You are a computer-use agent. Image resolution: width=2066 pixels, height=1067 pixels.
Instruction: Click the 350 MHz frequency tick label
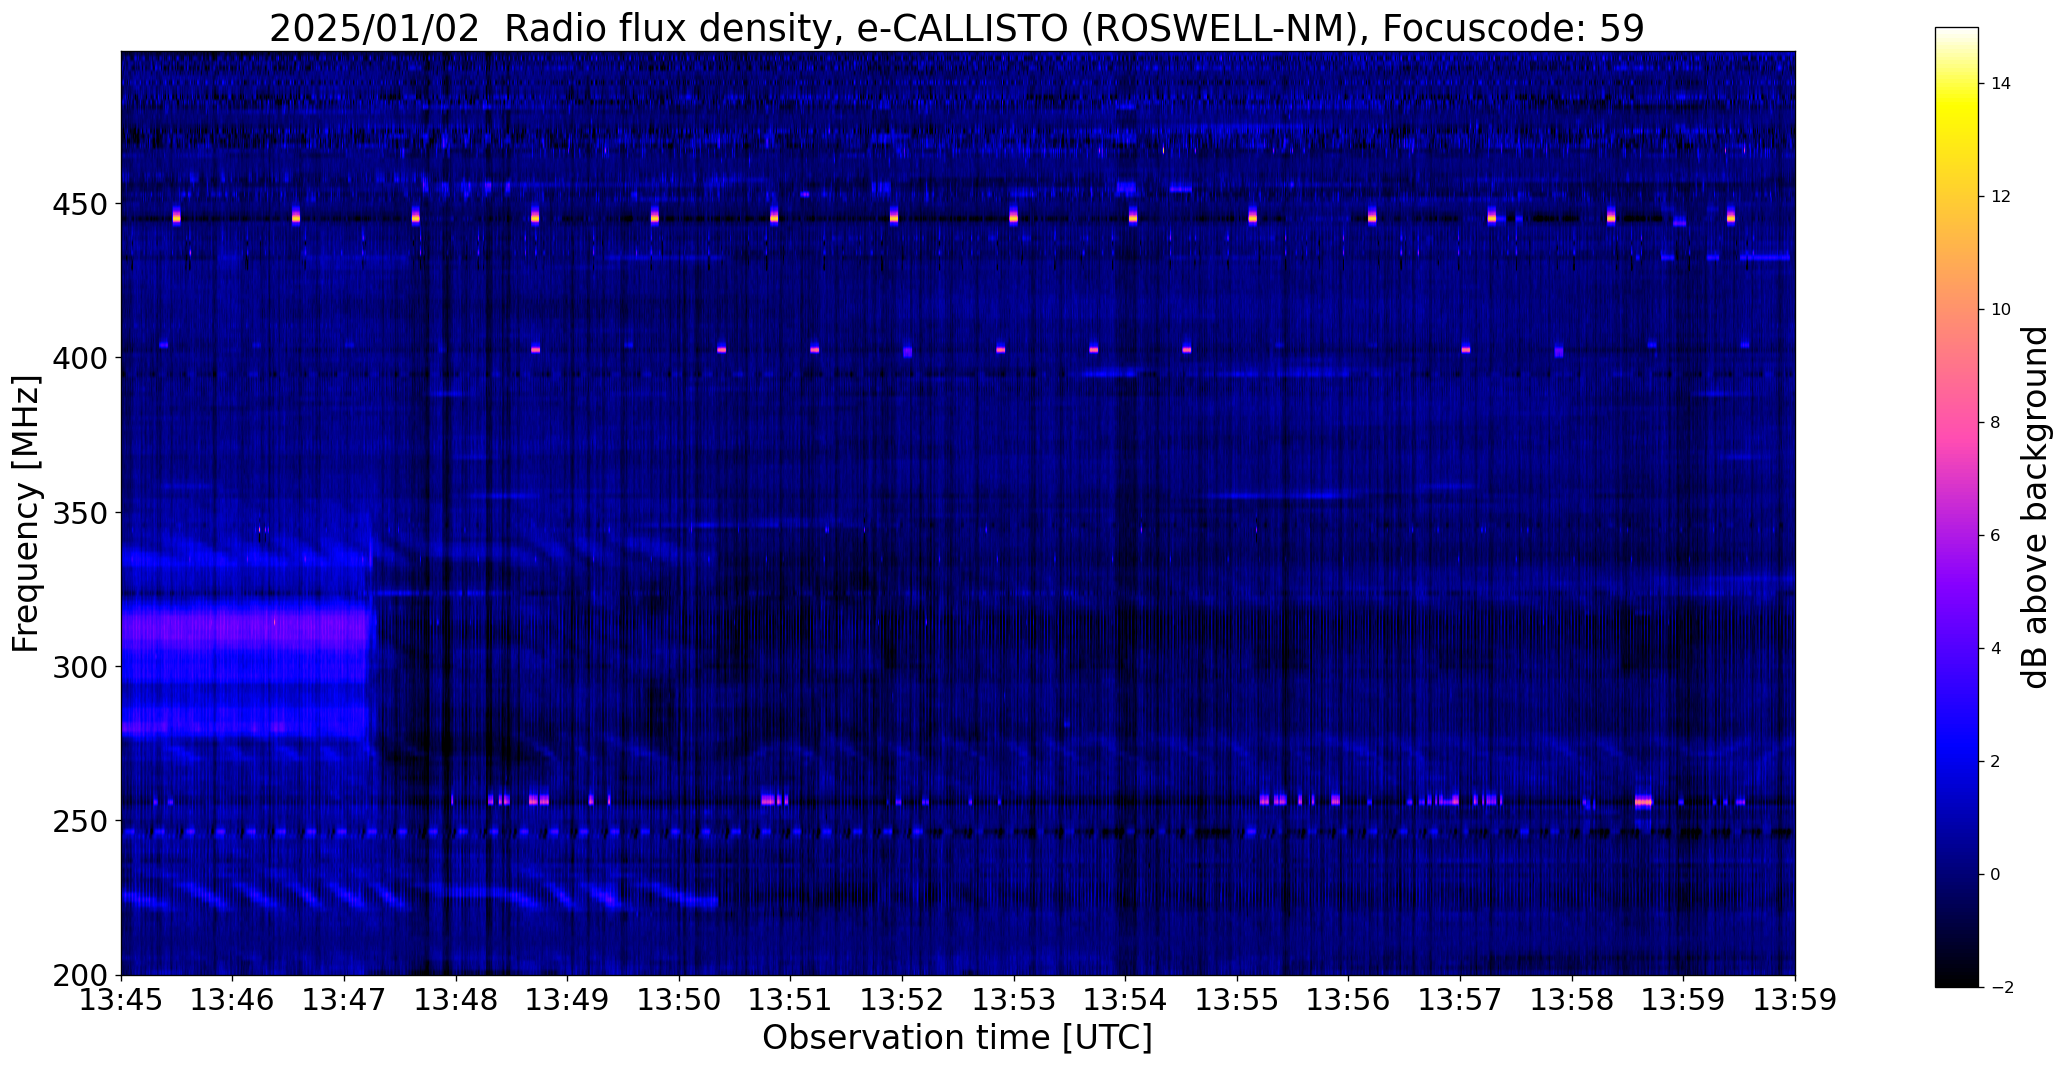79,513
